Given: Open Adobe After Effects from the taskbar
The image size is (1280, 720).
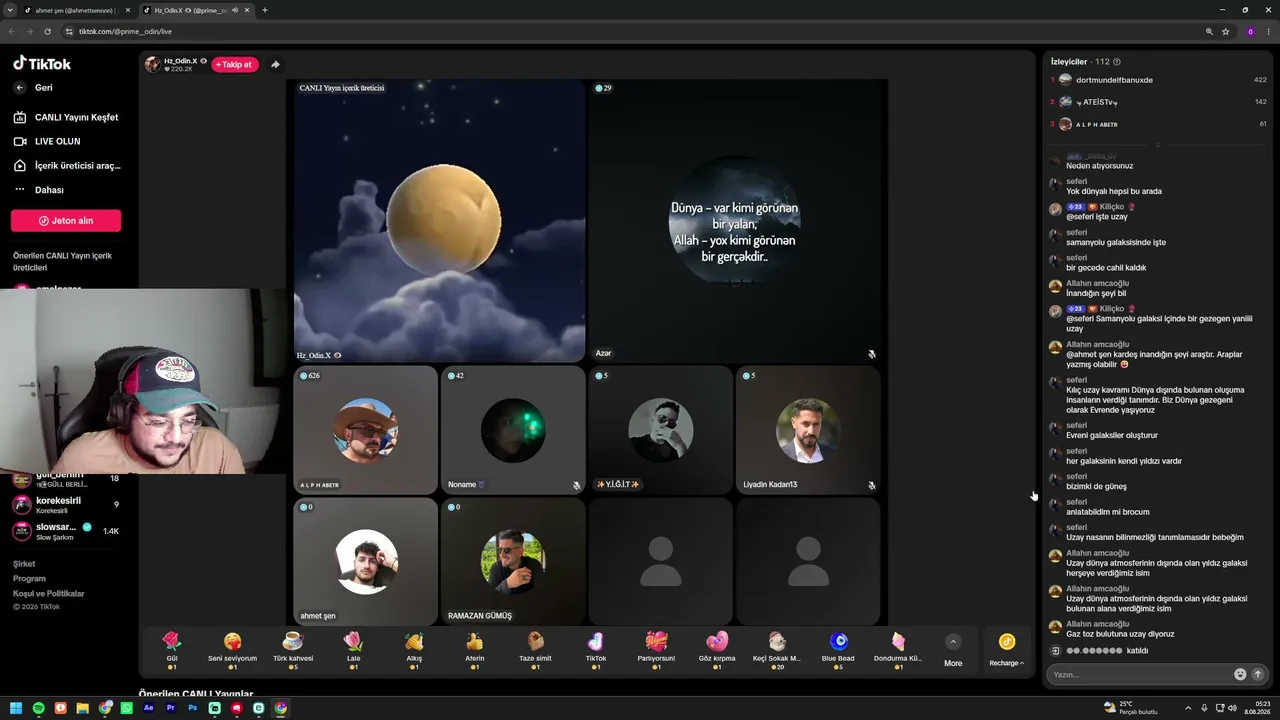Looking at the screenshot, I should pyautogui.click(x=149, y=708).
